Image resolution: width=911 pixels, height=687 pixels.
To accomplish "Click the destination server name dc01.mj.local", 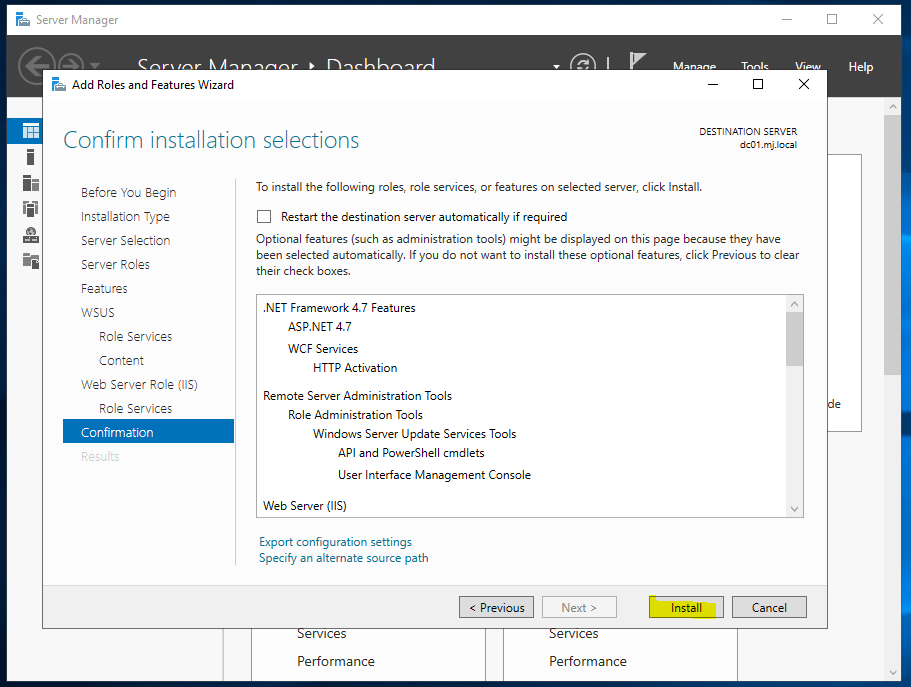I will [768, 145].
